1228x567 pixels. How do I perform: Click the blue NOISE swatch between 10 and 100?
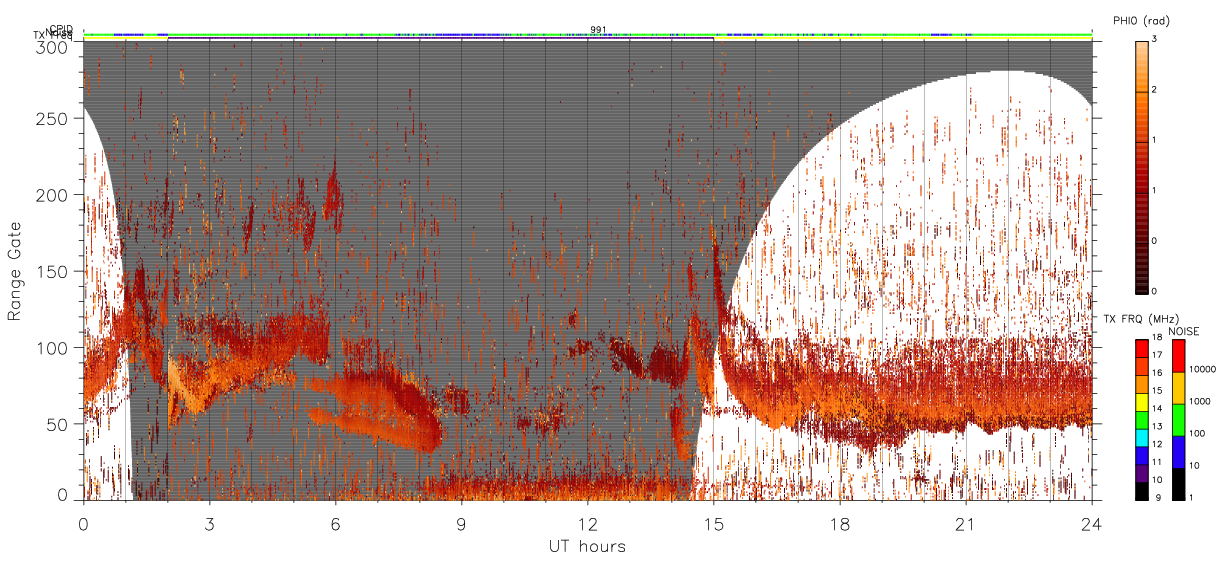point(1178,452)
